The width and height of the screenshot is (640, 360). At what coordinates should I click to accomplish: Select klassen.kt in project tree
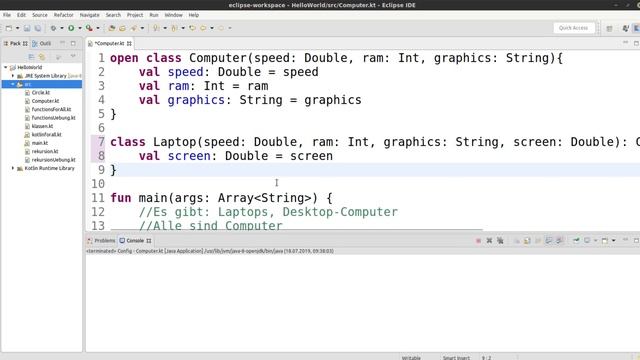pyautogui.click(x=42, y=126)
